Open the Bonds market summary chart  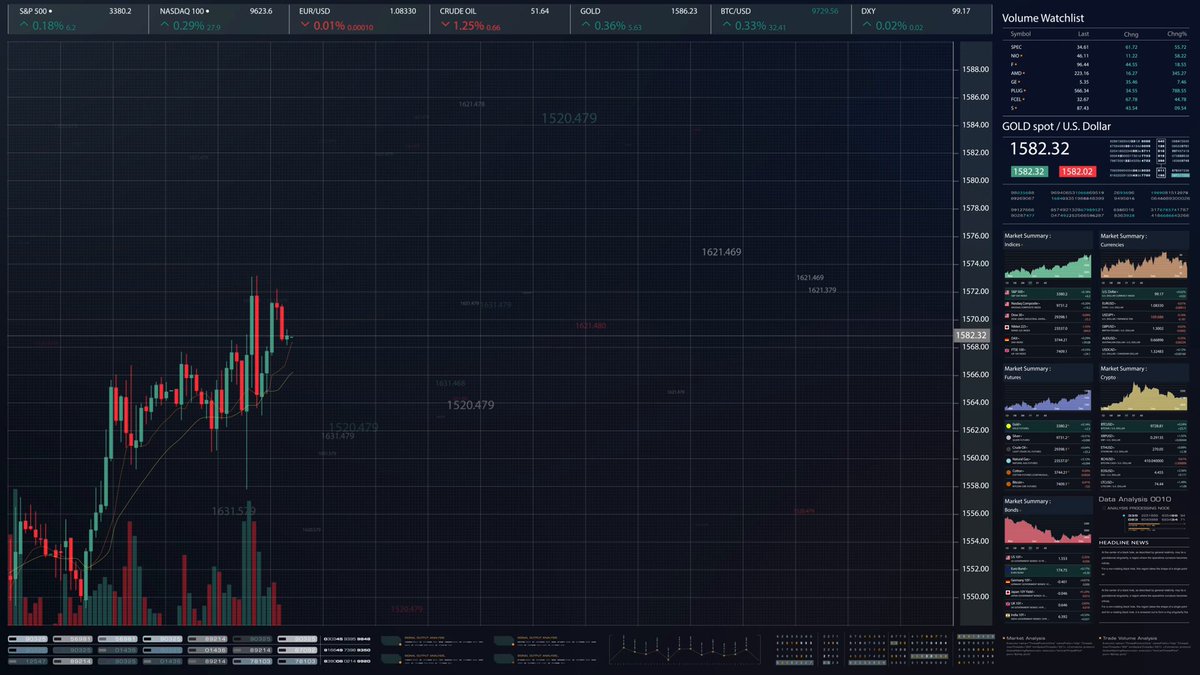pos(1048,529)
